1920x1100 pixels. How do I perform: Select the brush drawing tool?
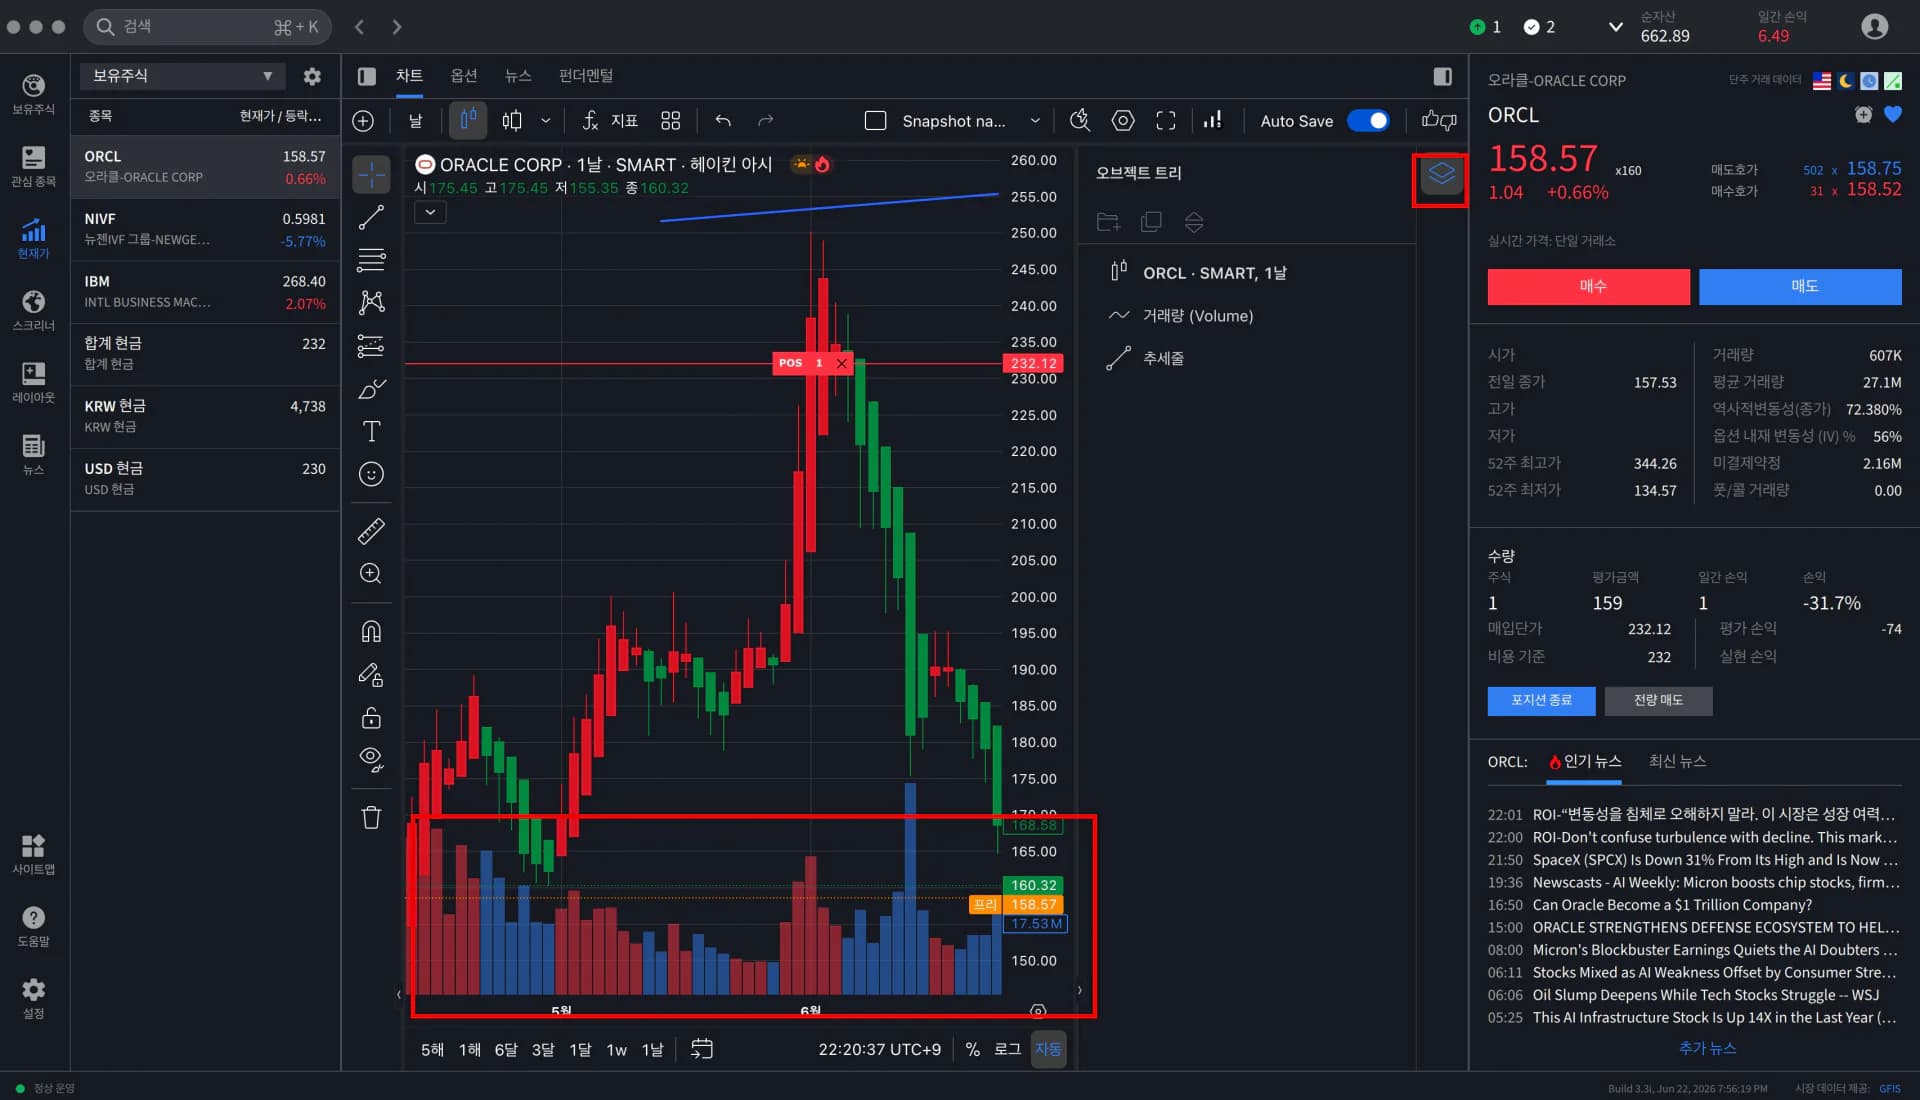[x=371, y=389]
